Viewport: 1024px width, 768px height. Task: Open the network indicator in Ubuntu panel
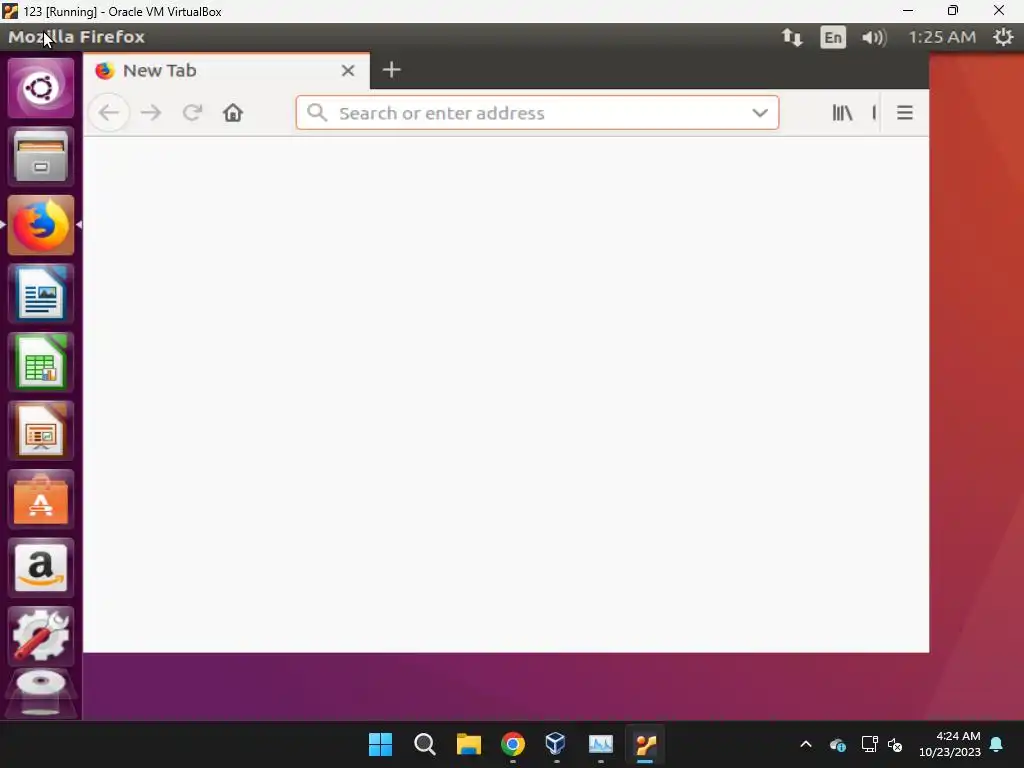pyautogui.click(x=792, y=37)
